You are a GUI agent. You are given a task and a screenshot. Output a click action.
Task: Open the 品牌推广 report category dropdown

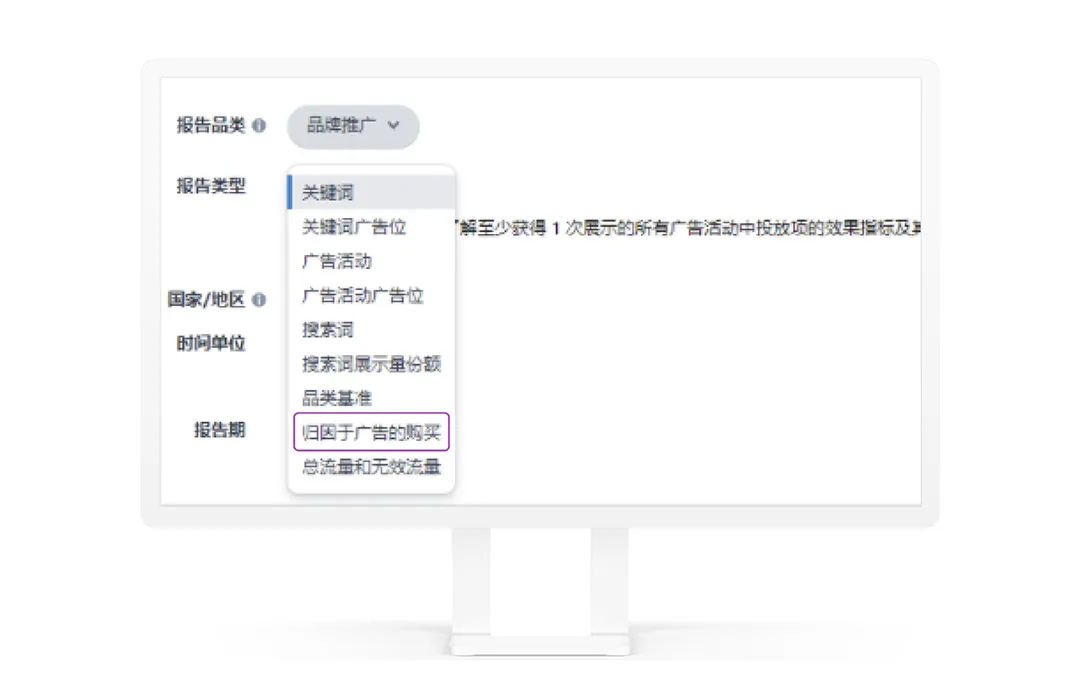pyautogui.click(x=353, y=127)
